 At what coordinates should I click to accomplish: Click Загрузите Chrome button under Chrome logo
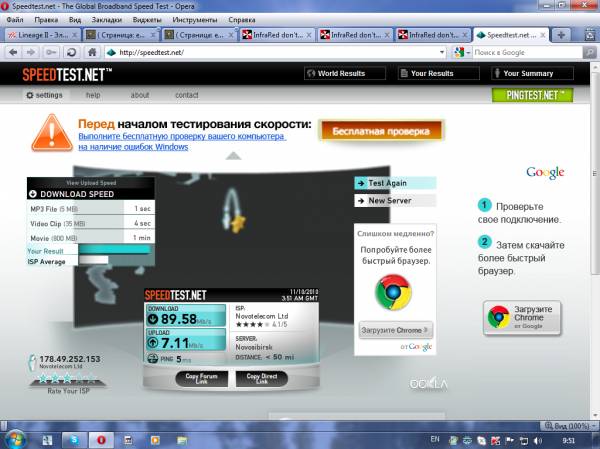[396, 330]
